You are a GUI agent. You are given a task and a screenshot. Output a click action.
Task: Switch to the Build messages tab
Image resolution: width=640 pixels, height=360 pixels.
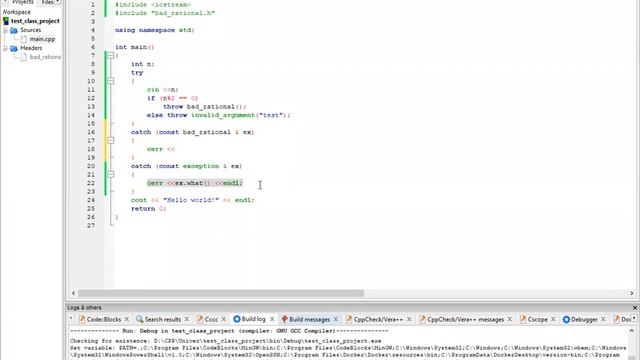[x=309, y=319]
